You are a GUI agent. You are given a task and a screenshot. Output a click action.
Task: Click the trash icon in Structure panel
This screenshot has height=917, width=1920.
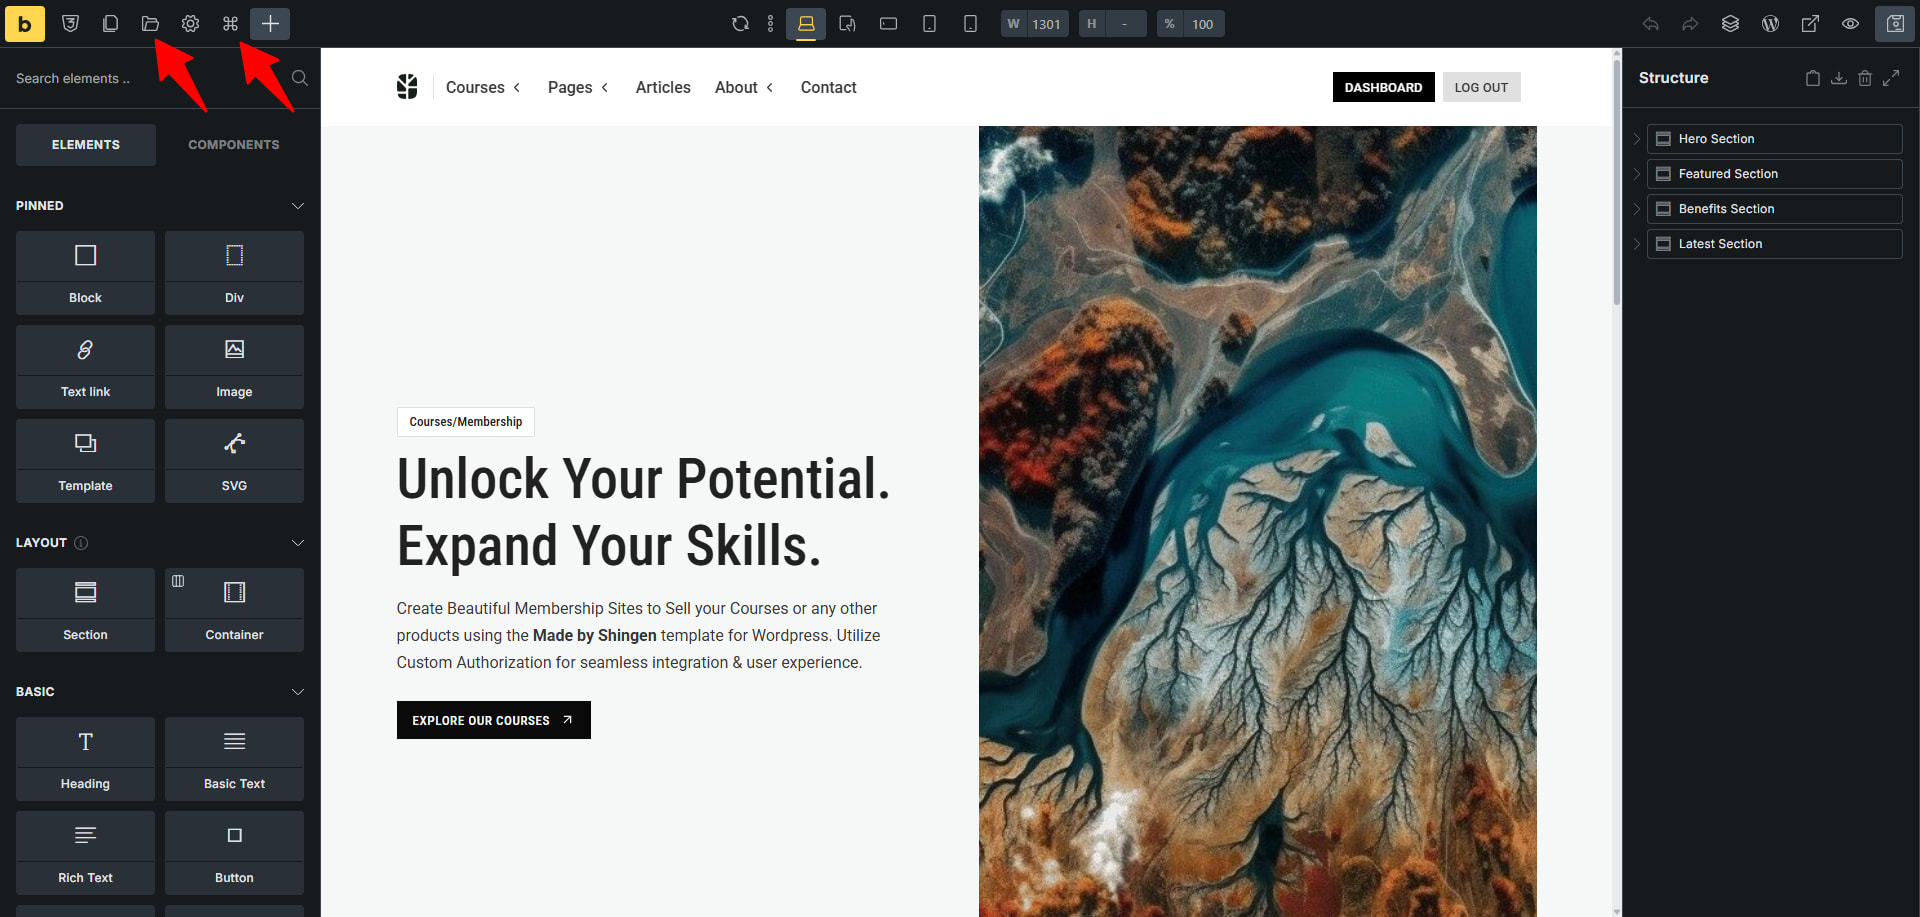pos(1865,78)
